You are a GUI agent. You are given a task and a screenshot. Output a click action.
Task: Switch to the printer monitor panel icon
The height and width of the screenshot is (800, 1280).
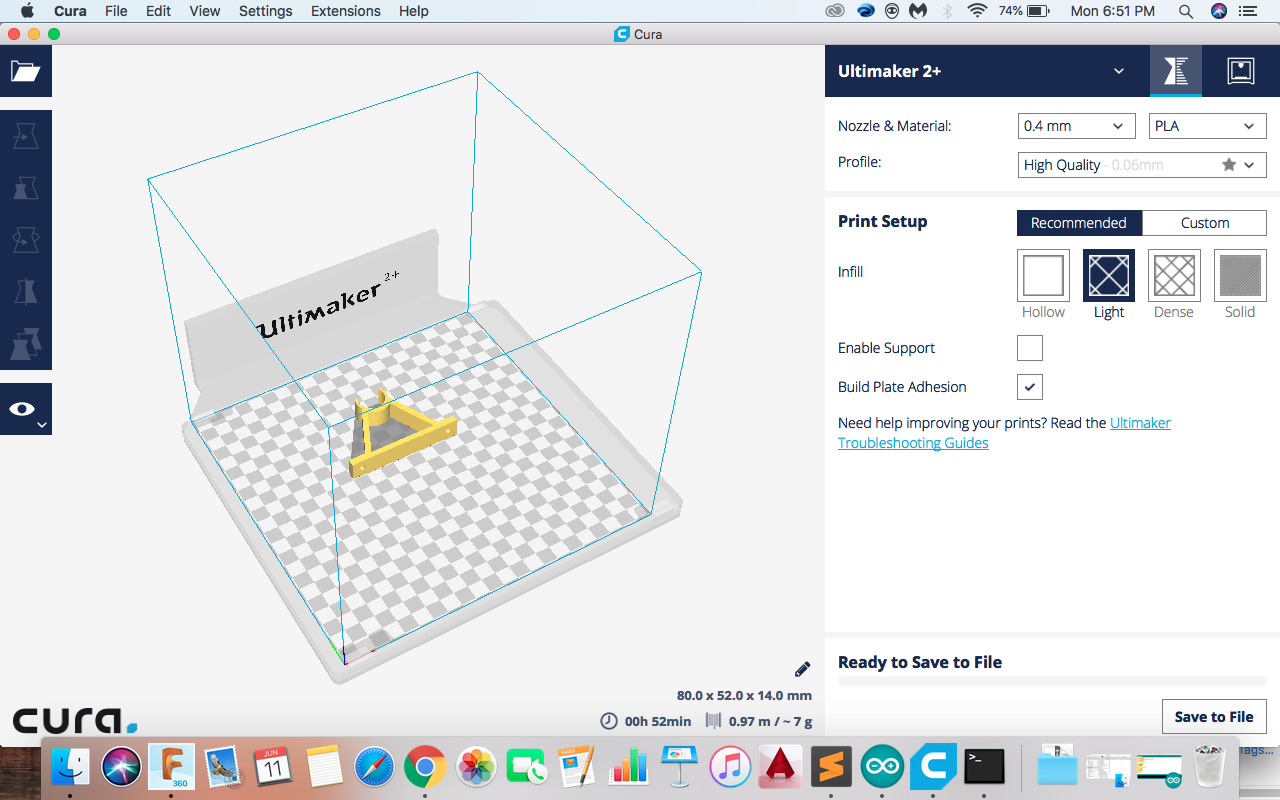coord(1241,71)
